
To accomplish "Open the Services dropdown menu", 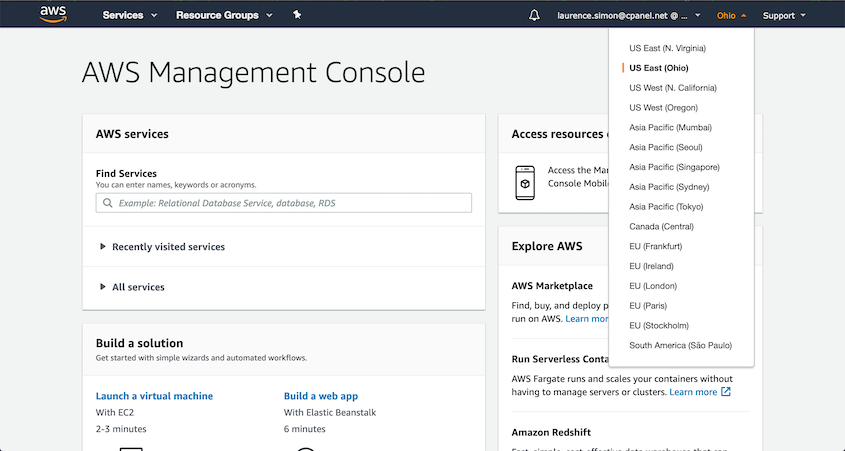I will point(130,16).
